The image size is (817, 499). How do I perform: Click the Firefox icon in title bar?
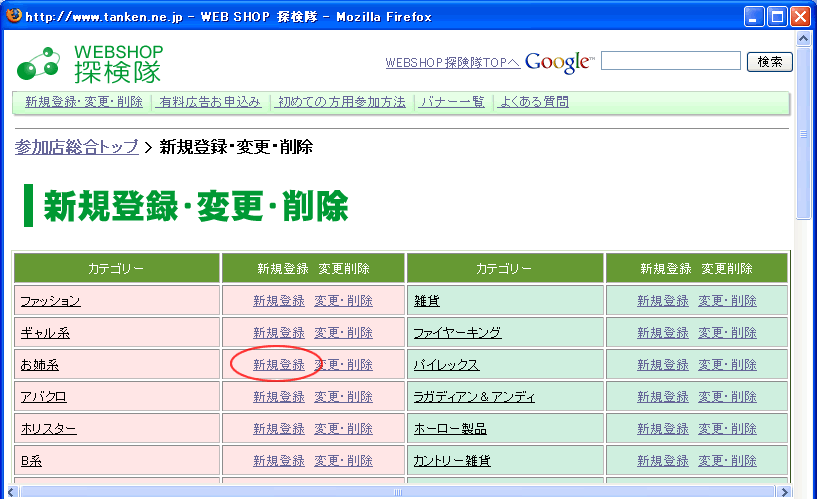point(13,17)
